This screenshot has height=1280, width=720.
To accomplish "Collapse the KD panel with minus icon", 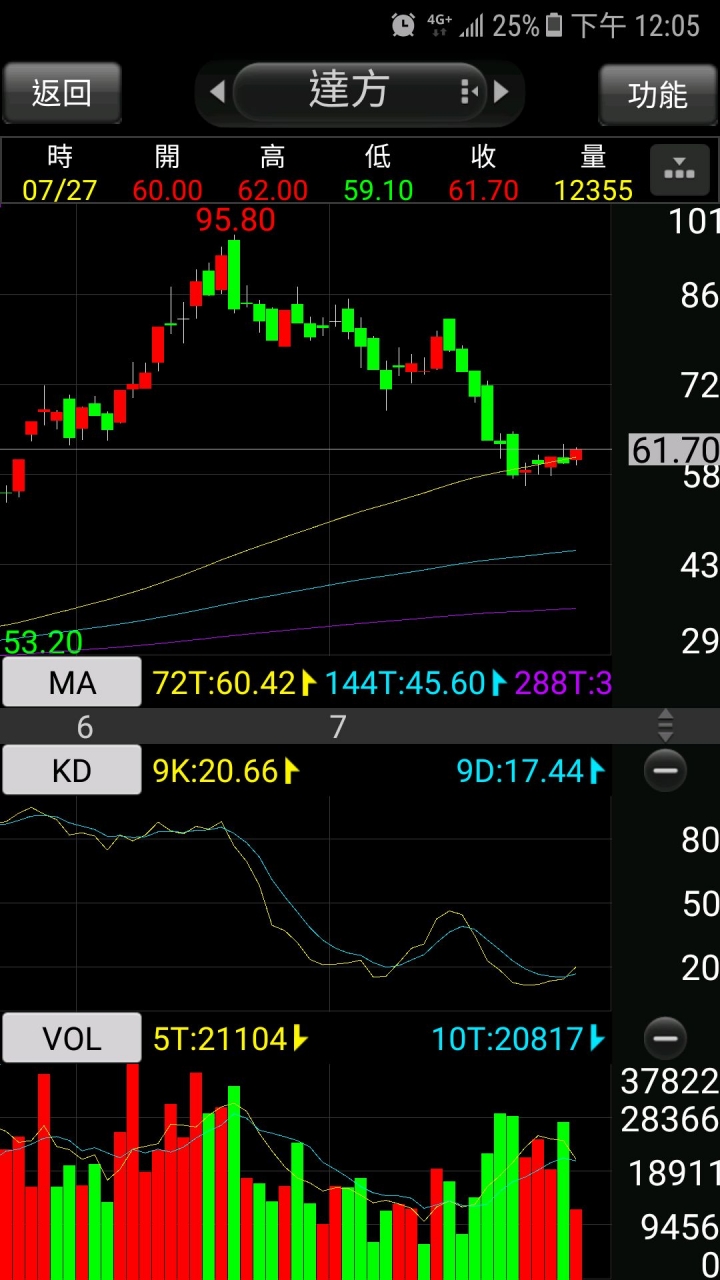I will coord(665,770).
